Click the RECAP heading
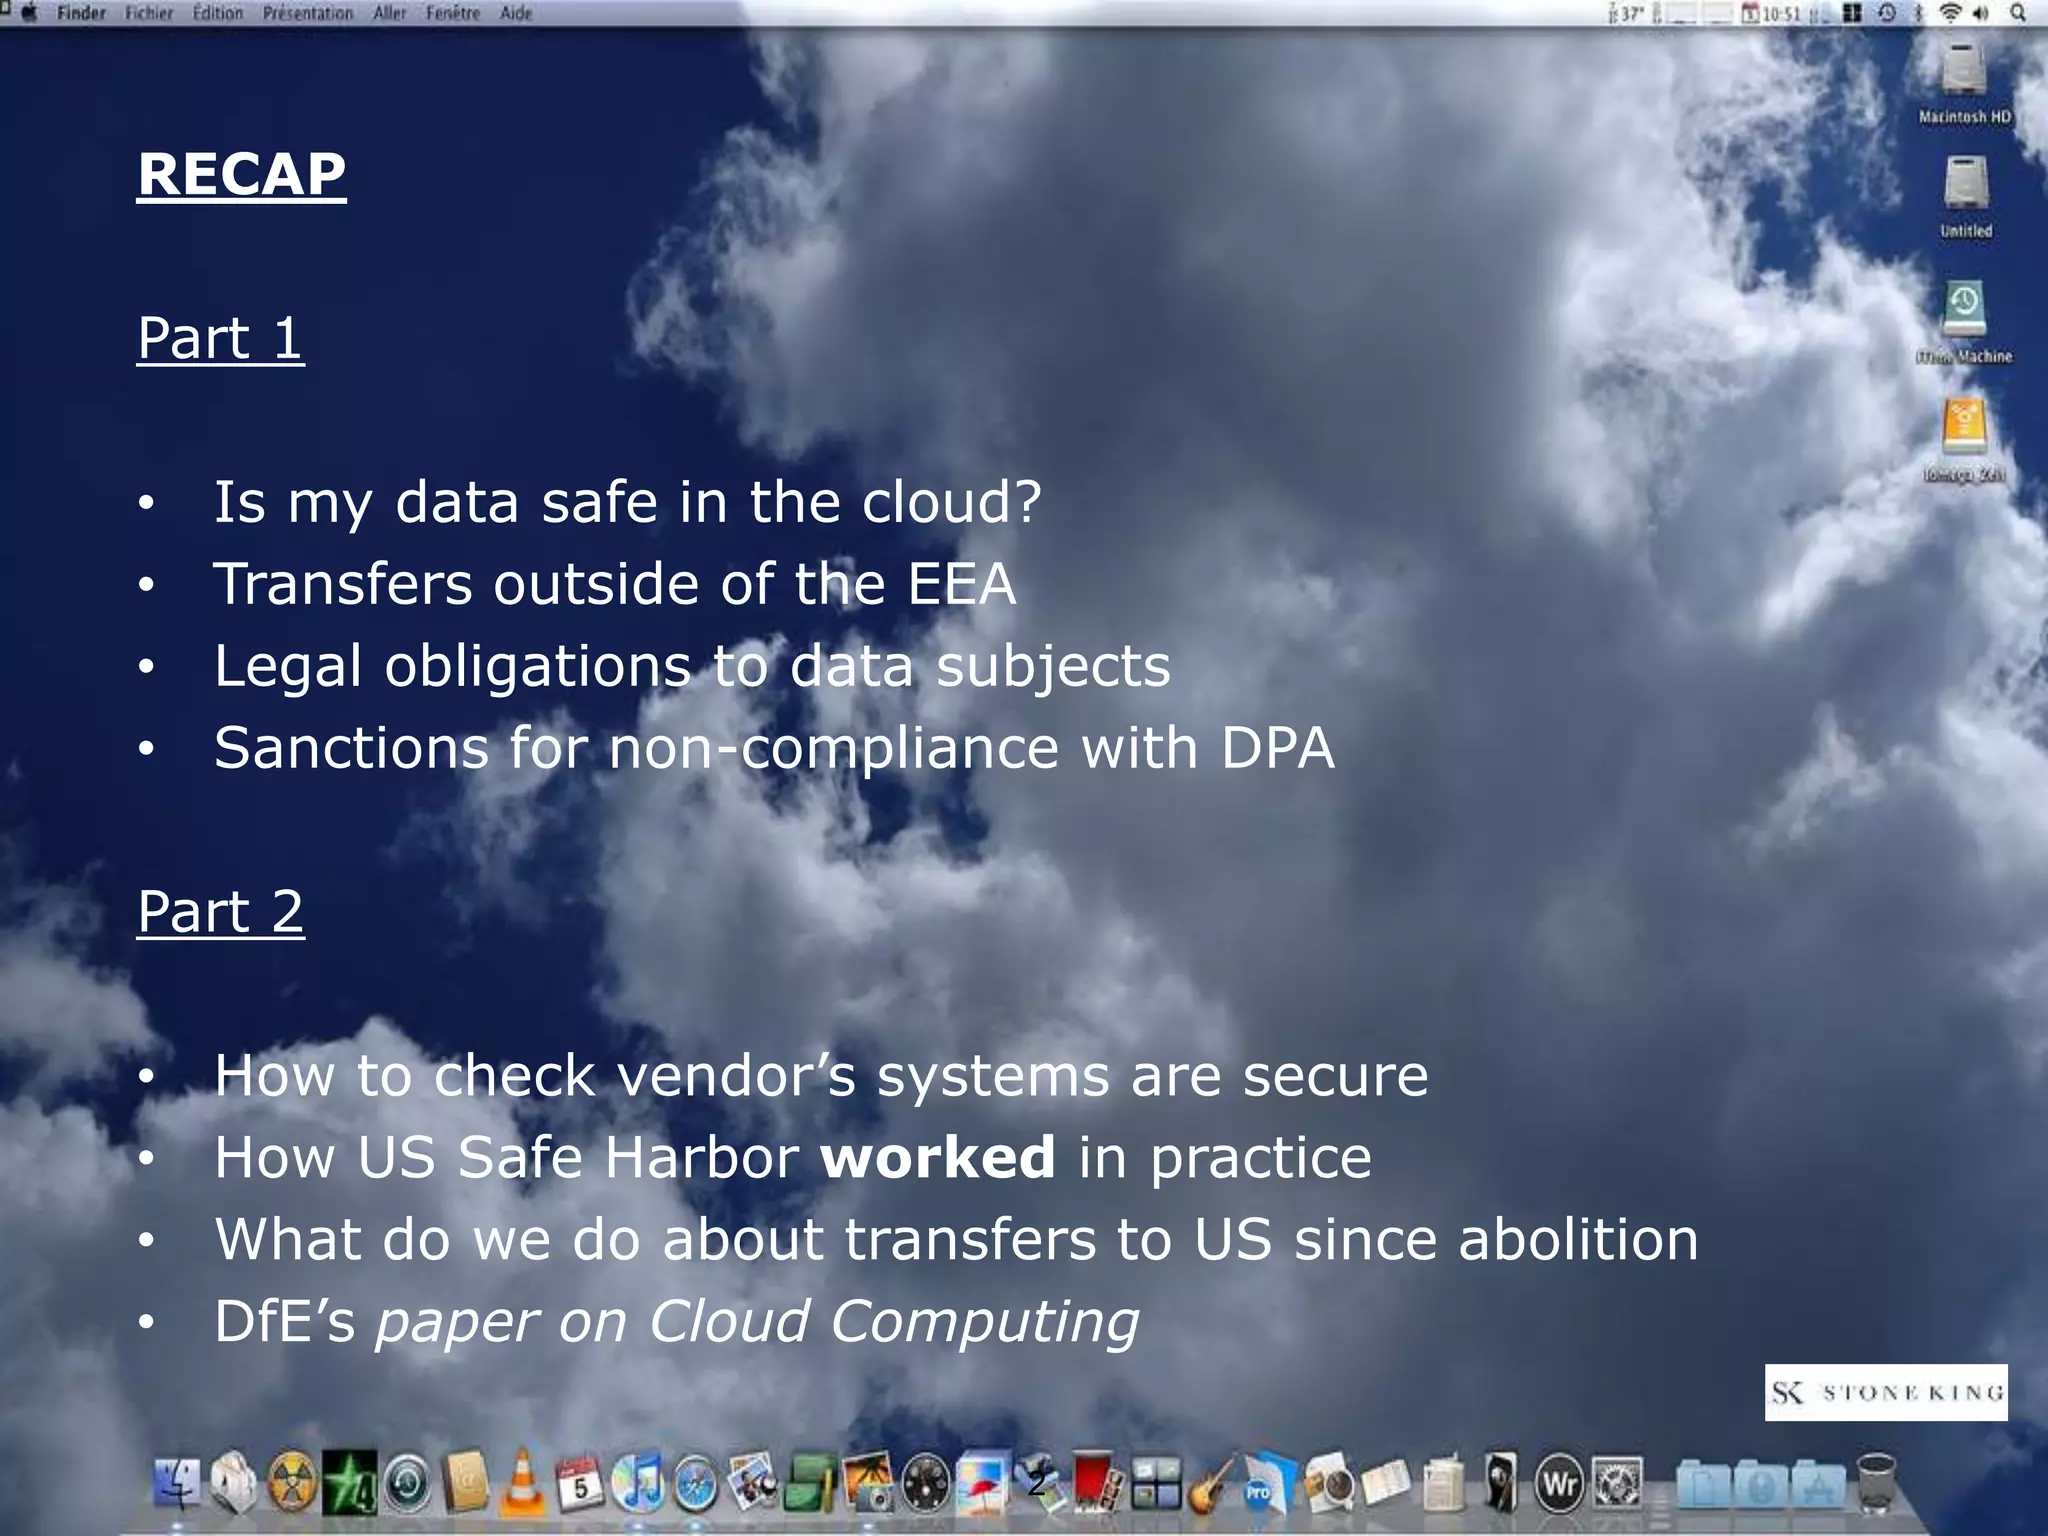Viewport: 2048px width, 1536px height. [x=242, y=174]
